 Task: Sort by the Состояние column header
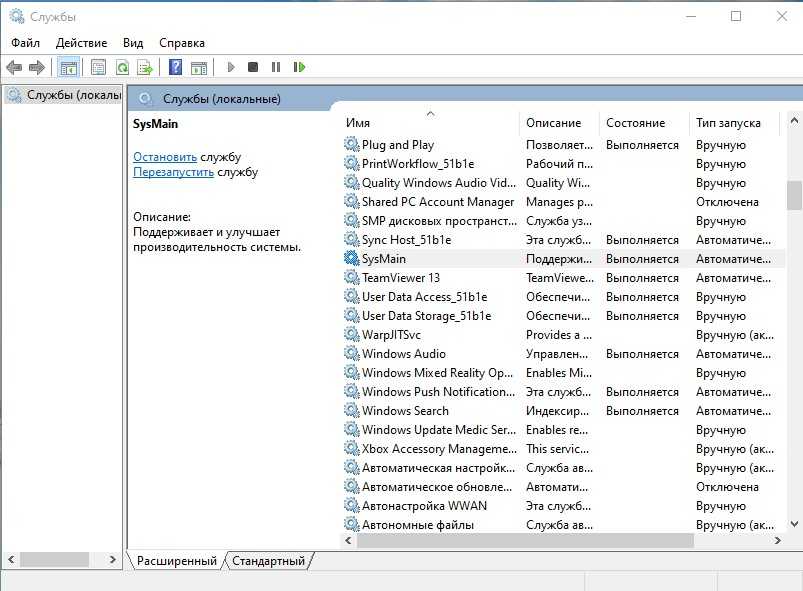point(644,123)
